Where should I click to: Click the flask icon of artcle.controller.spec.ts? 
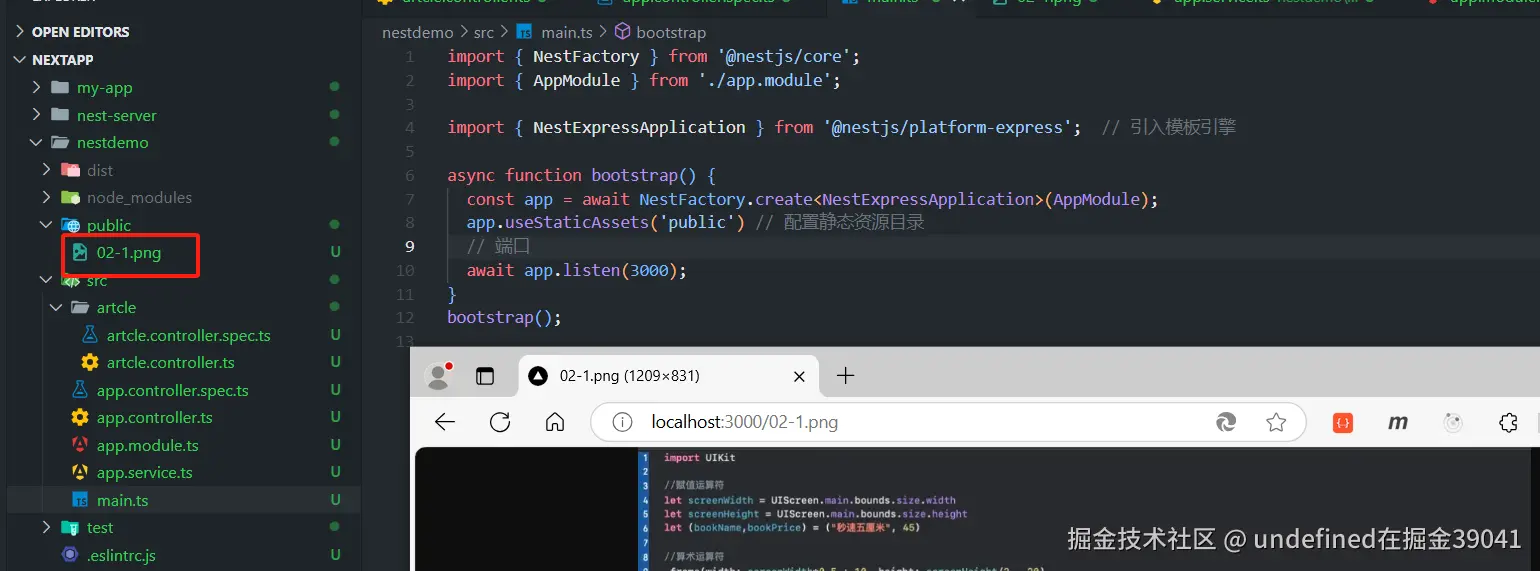pos(90,335)
